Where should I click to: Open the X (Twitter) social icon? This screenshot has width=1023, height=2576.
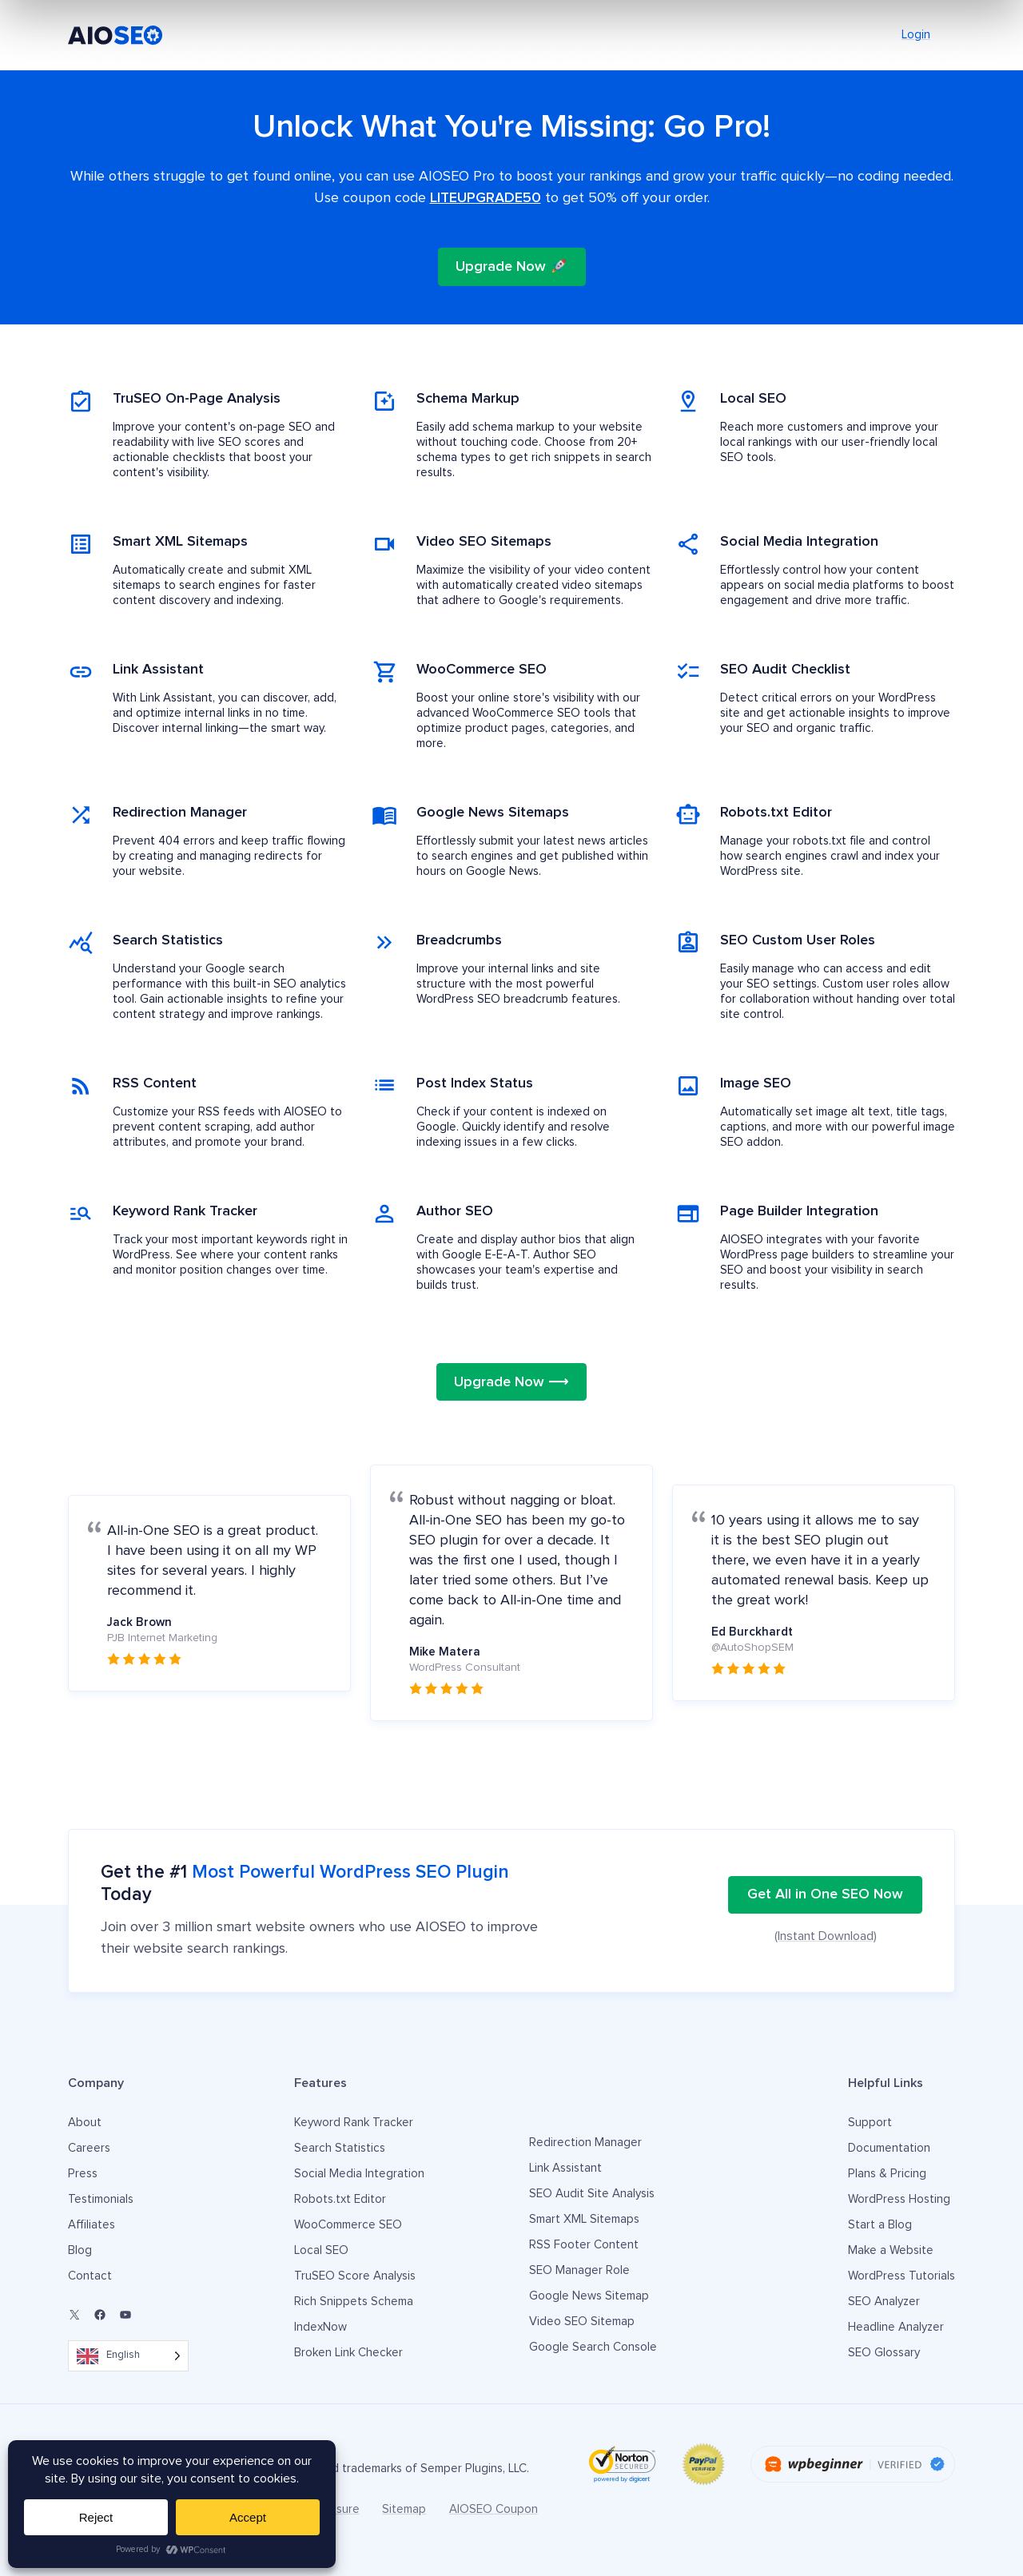74,2314
